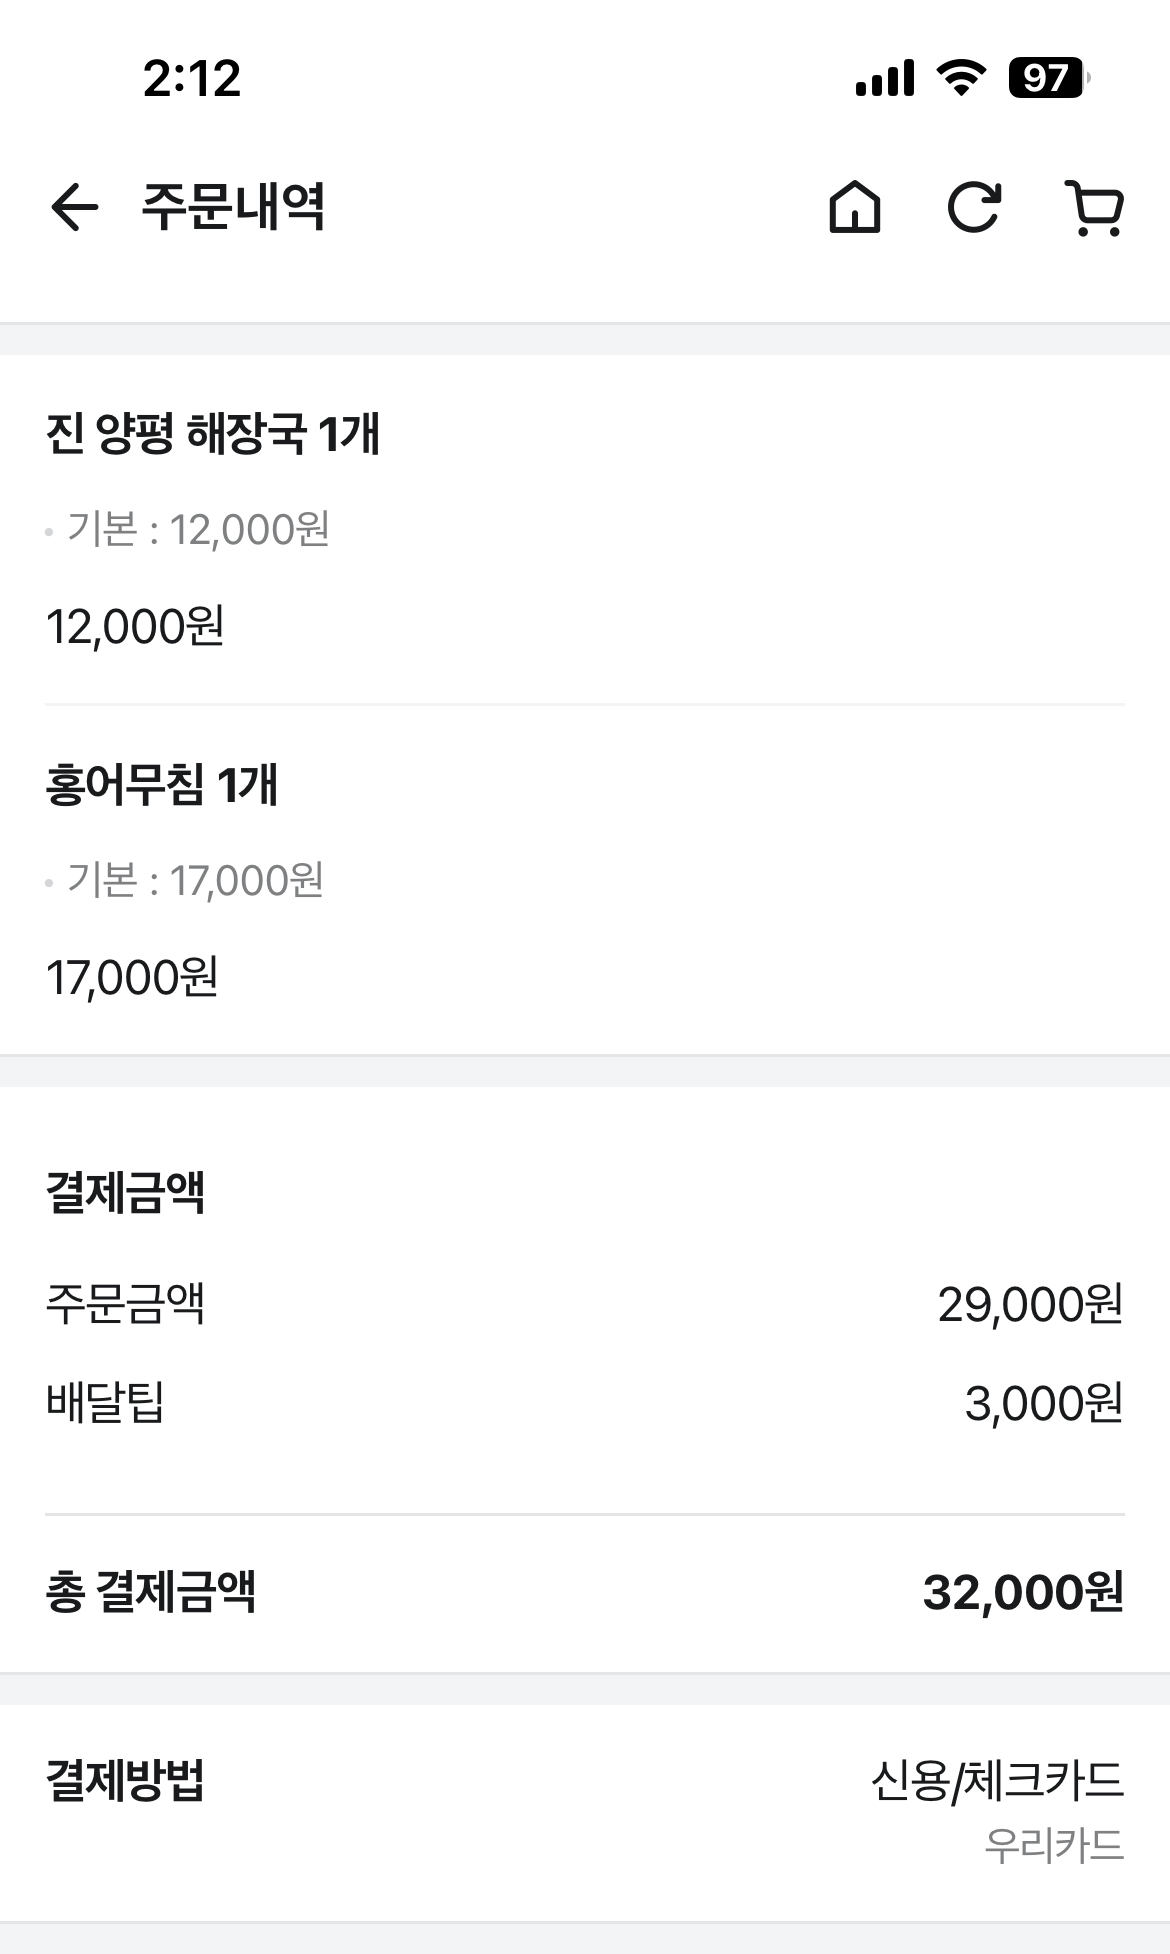1170x1954 pixels.
Task: Refresh the order history page
Action: click(974, 208)
